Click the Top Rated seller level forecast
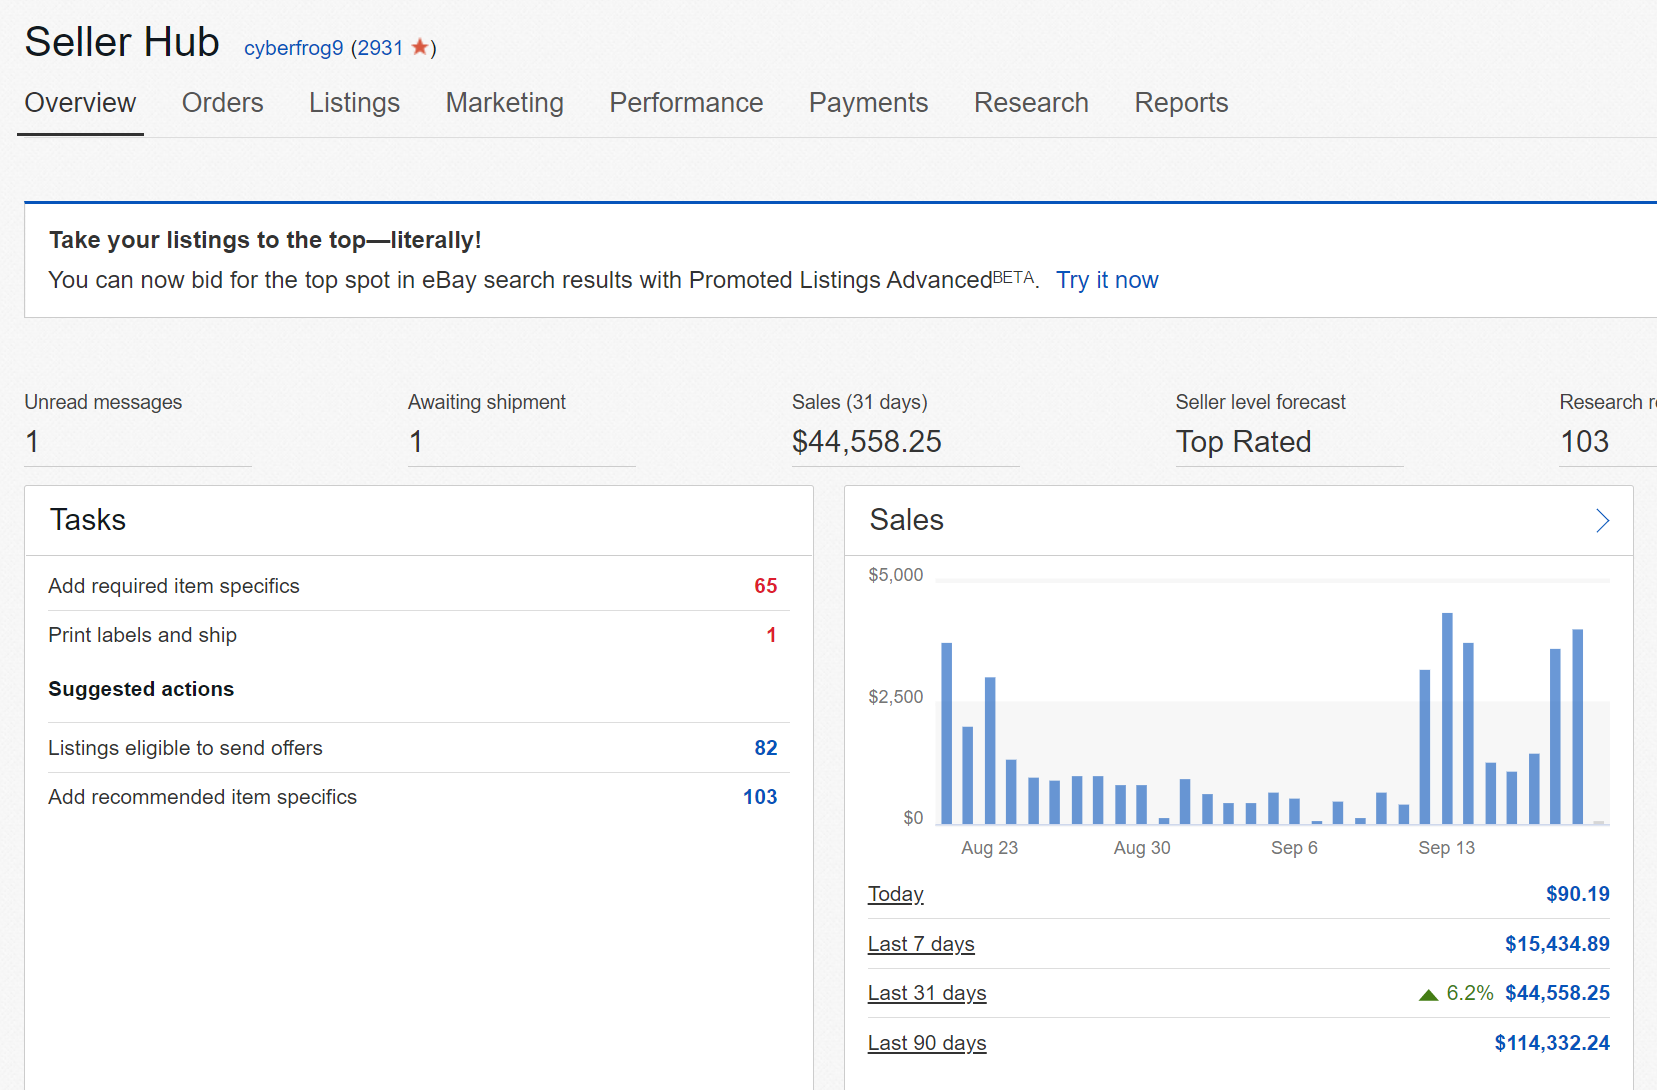1657x1090 pixels. coord(1243,442)
